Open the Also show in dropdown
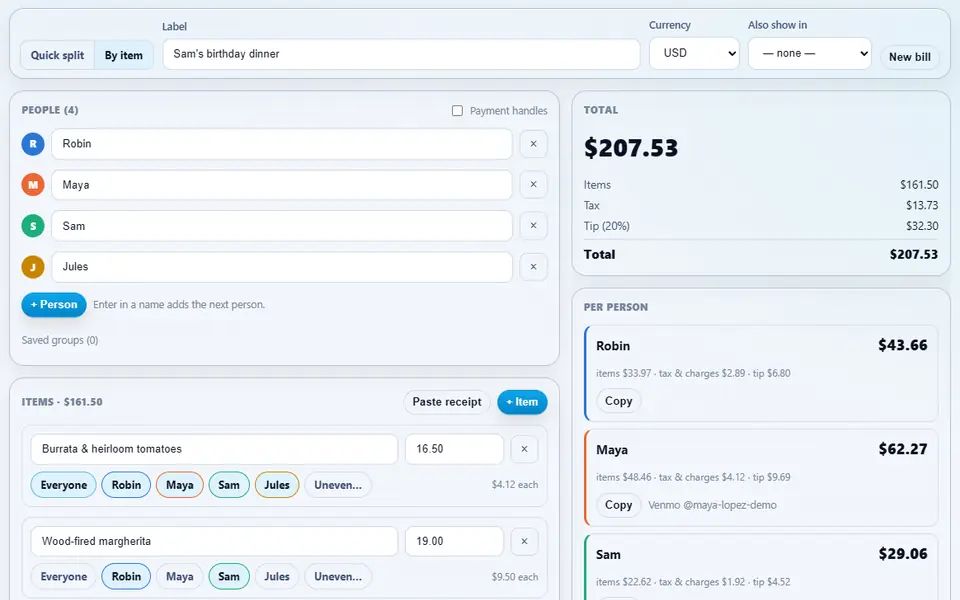The height and width of the screenshot is (600, 960). [x=809, y=53]
